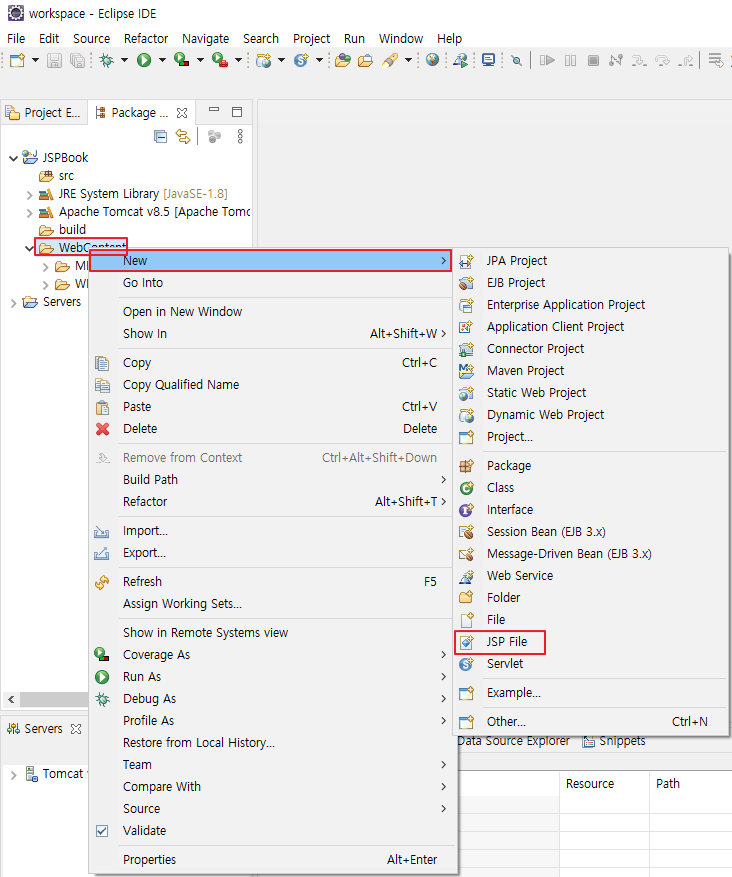Image resolution: width=732 pixels, height=877 pixels.
Task: Toggle Link with Editor in Package Explorer
Action: (x=183, y=136)
